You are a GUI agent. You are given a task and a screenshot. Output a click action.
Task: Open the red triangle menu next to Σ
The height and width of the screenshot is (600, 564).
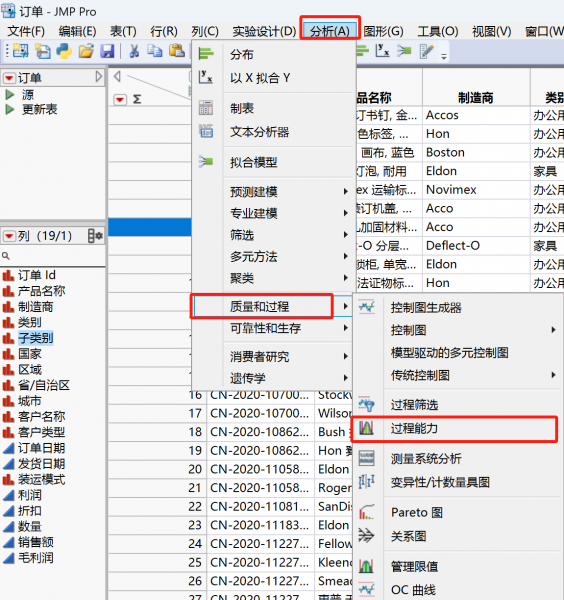(120, 100)
